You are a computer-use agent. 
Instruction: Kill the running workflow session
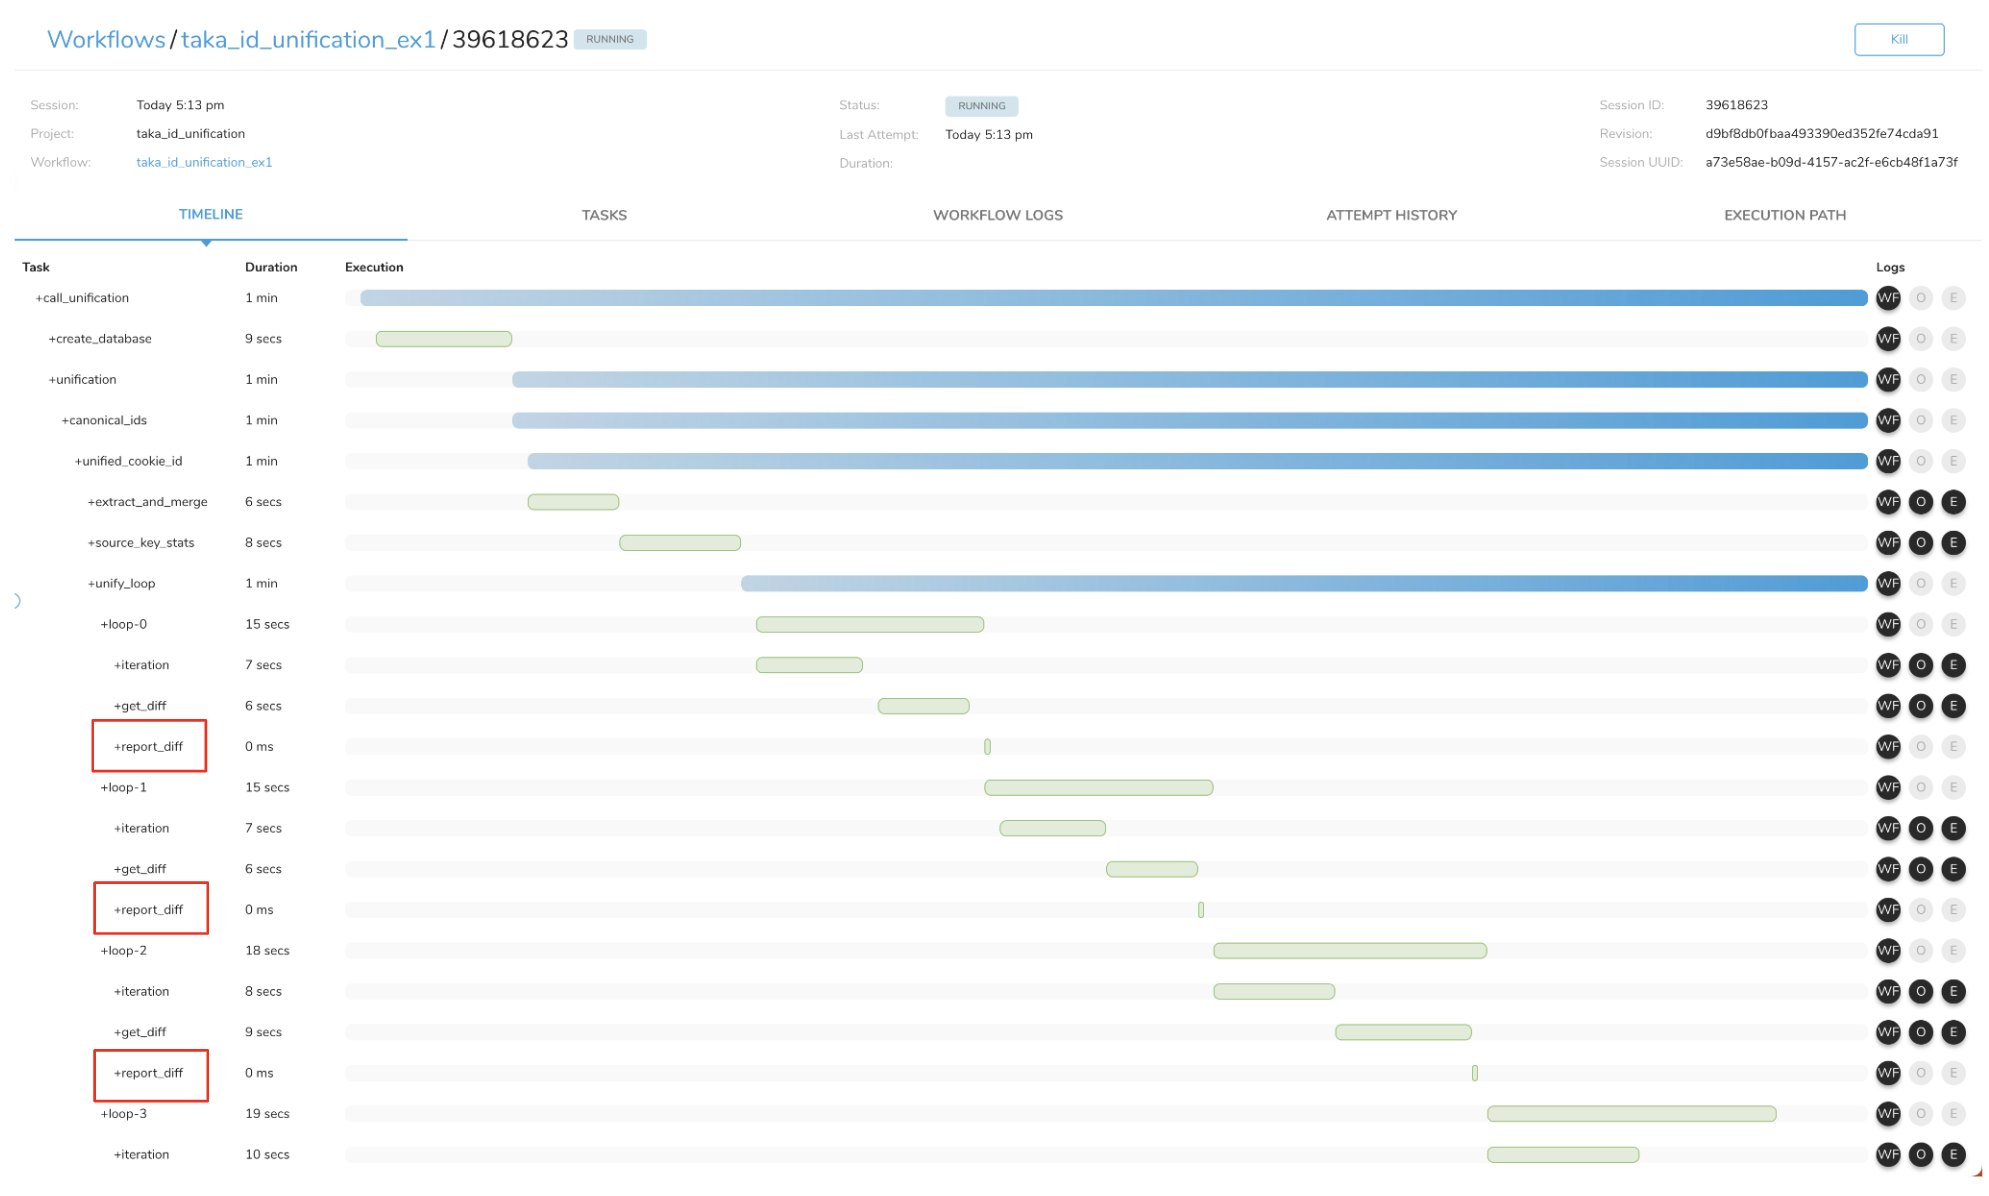pos(1898,40)
